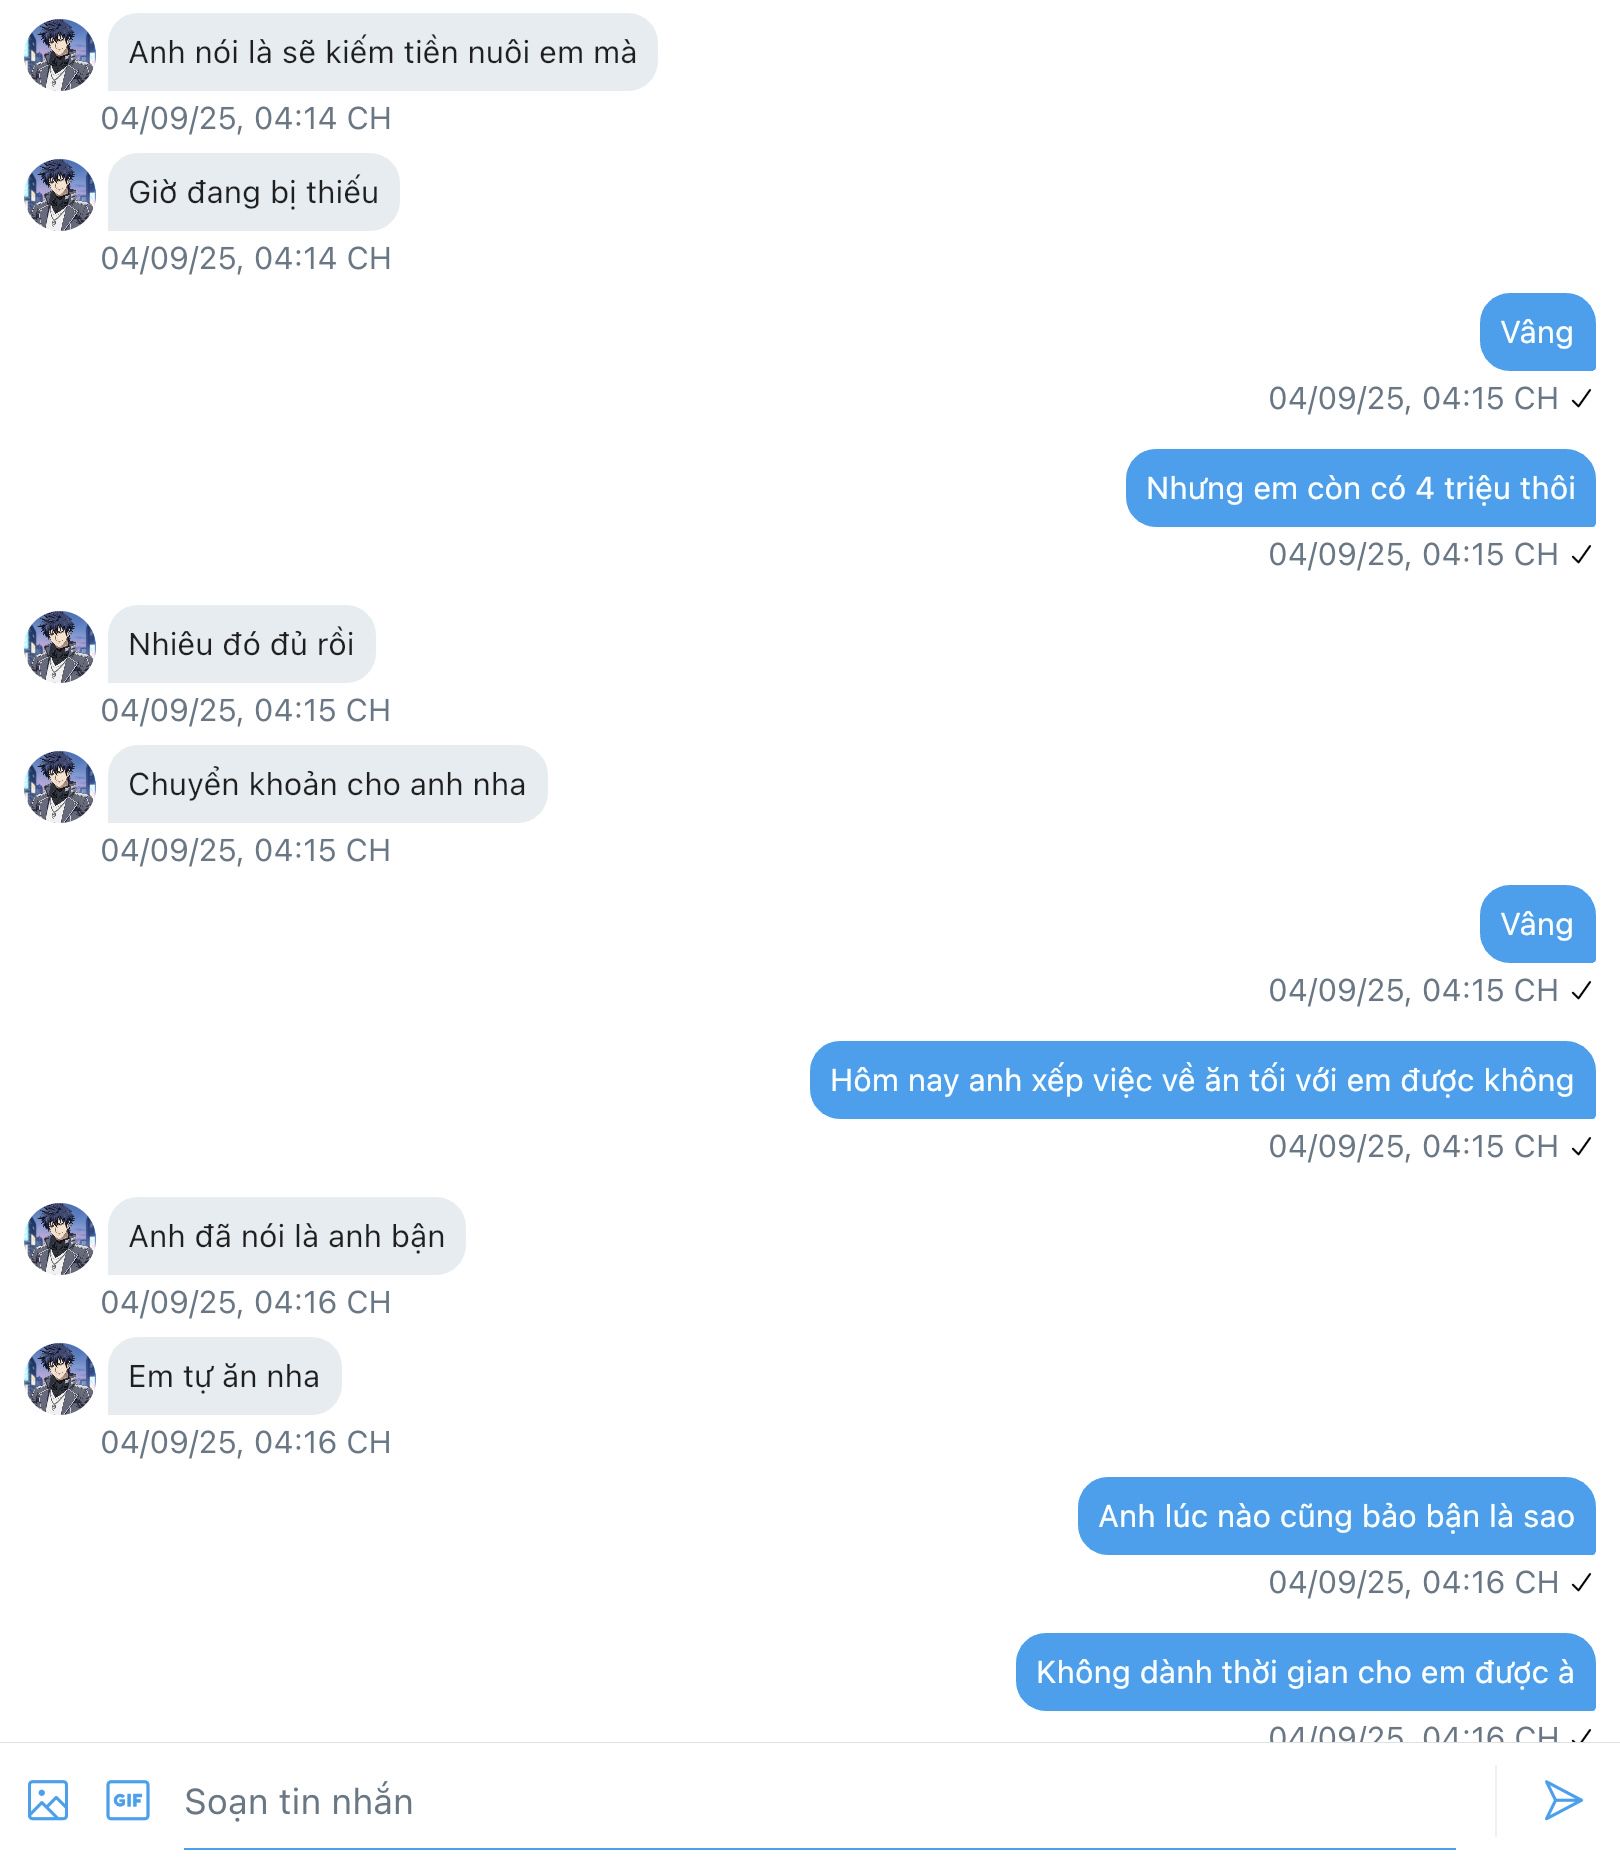Click the "Chuyển khoản cho anh nha" bubble
Viewport: 1620px width, 1859px height.
(327, 784)
